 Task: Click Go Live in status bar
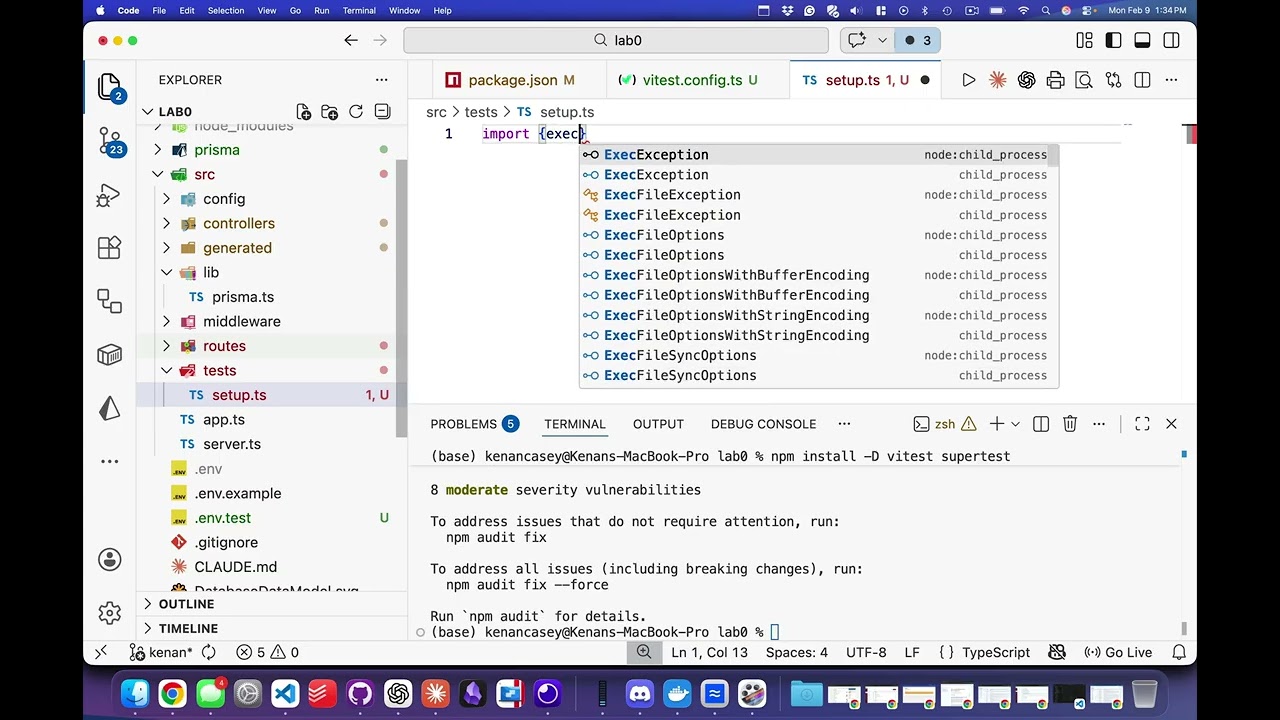(x=1118, y=652)
